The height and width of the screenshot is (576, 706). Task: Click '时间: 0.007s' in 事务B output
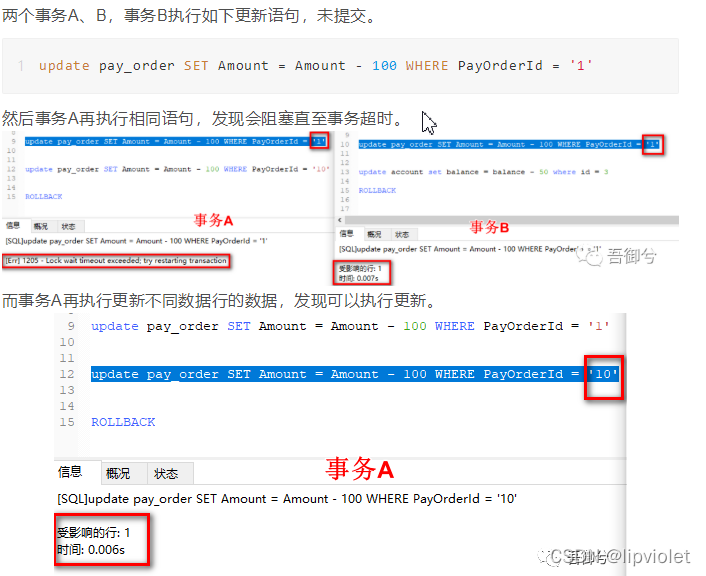(358, 278)
